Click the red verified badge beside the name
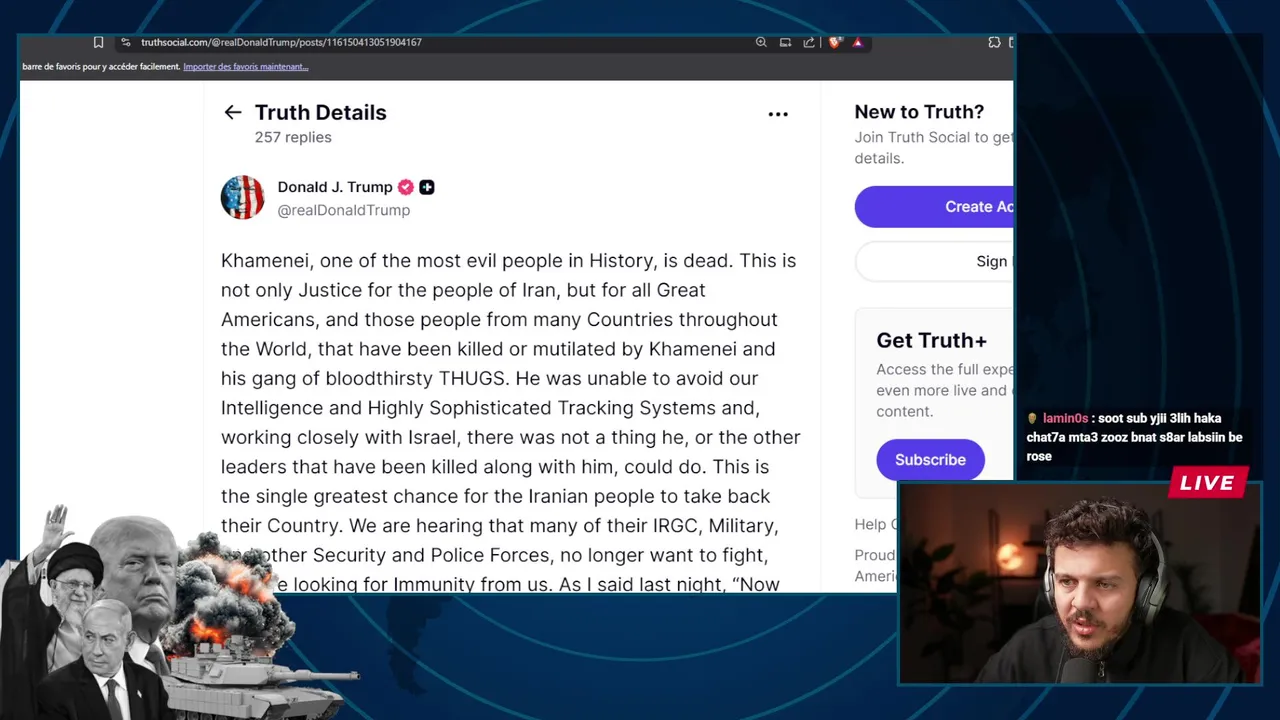Image resolution: width=1280 pixels, height=720 pixels. (x=405, y=187)
